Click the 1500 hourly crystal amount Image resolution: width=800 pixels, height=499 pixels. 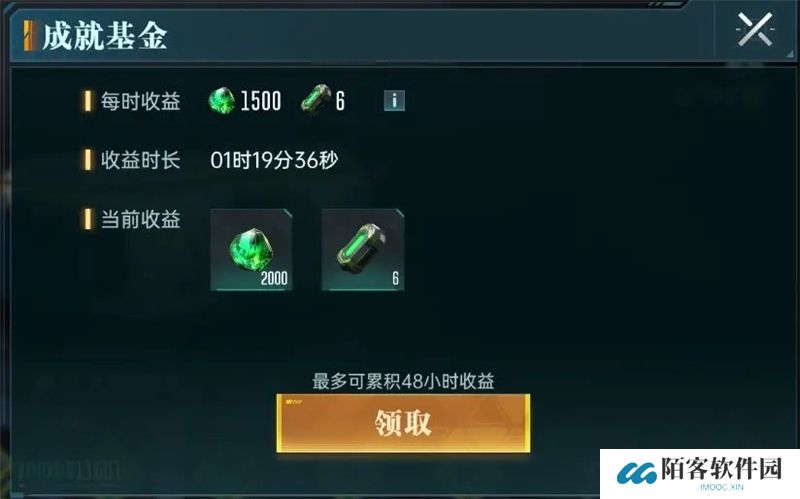click(x=261, y=101)
